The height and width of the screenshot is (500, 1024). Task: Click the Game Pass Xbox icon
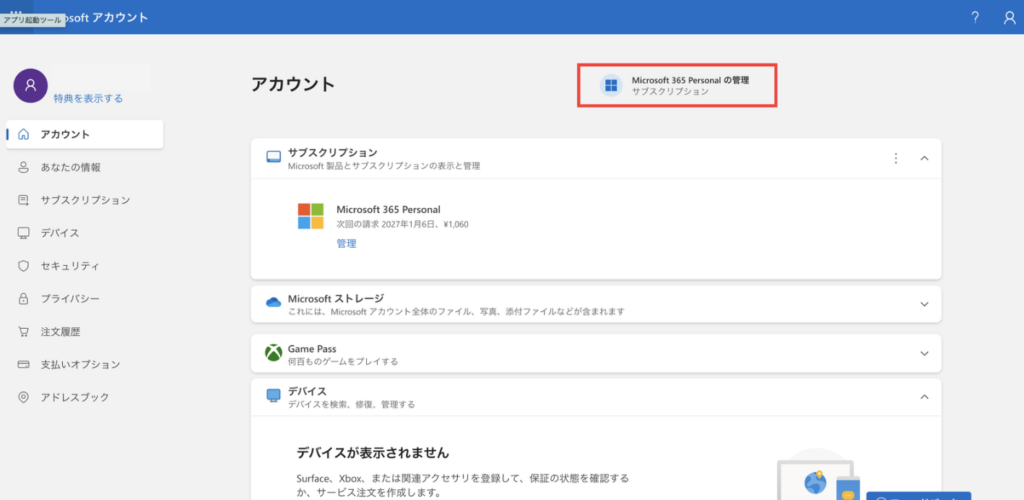click(x=273, y=354)
